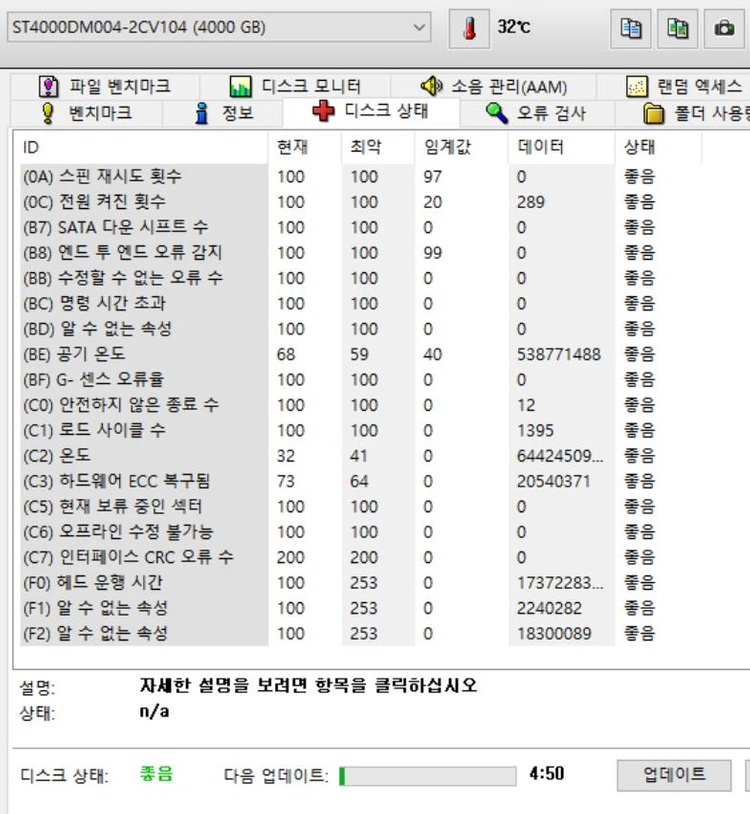Viewport: 750px width, 814px height.
Task: Click the green 좋음 disk status text
Action: pos(156,774)
